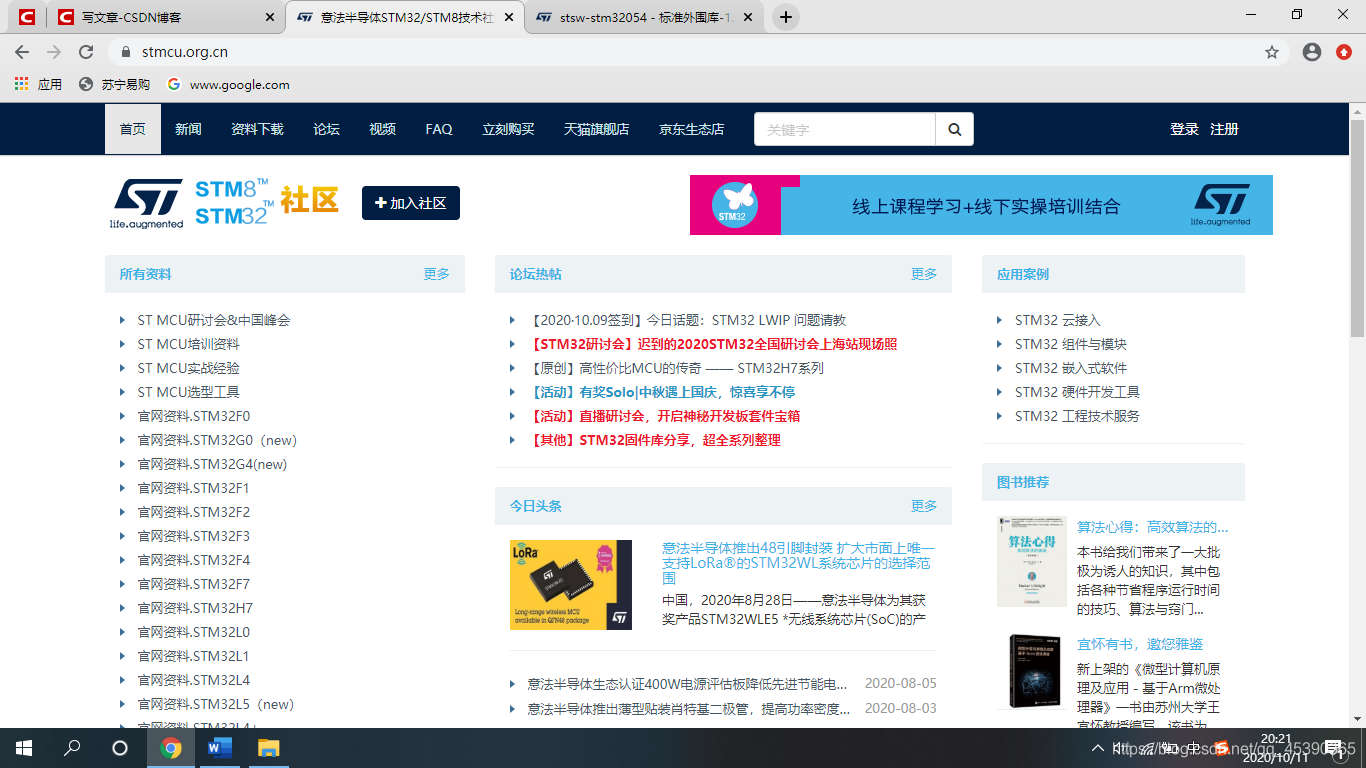Click the 加入社区 button

pos(411,203)
